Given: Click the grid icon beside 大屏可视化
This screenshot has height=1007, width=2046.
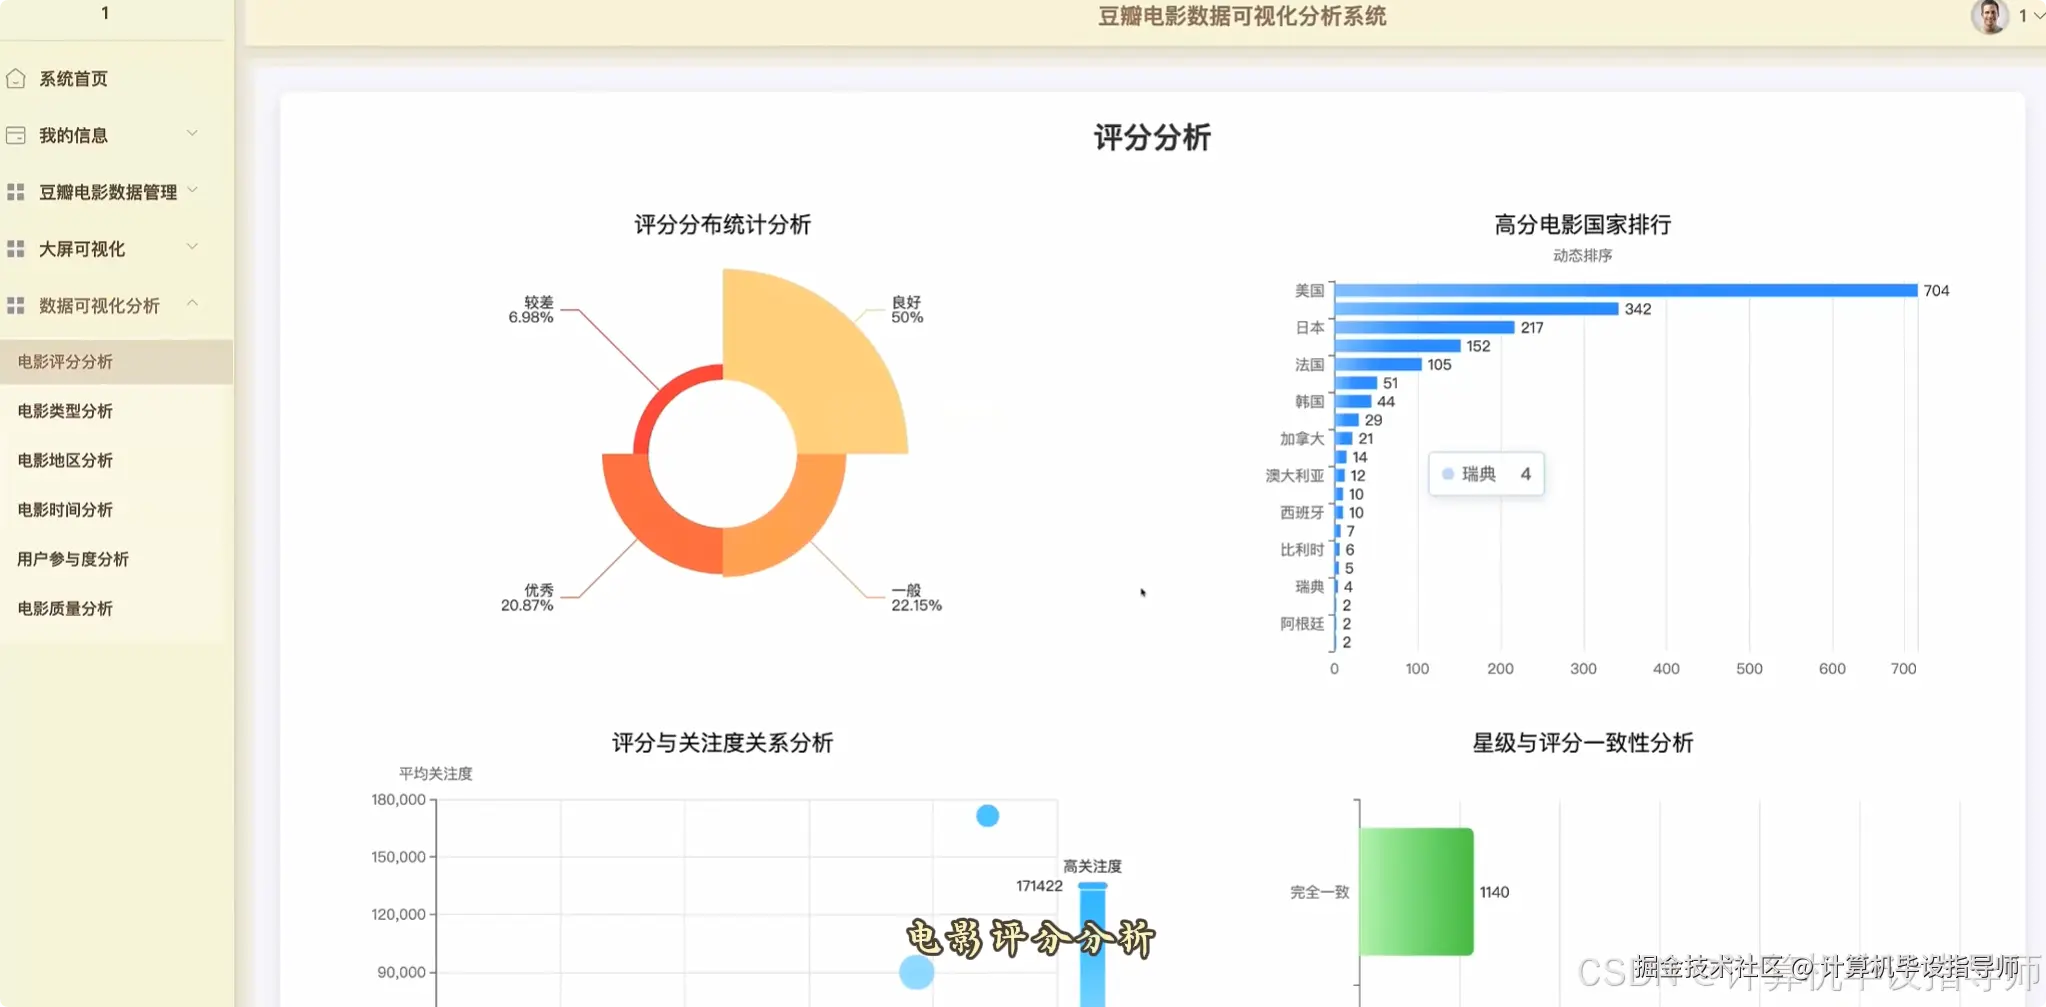Looking at the screenshot, I should click(15, 248).
